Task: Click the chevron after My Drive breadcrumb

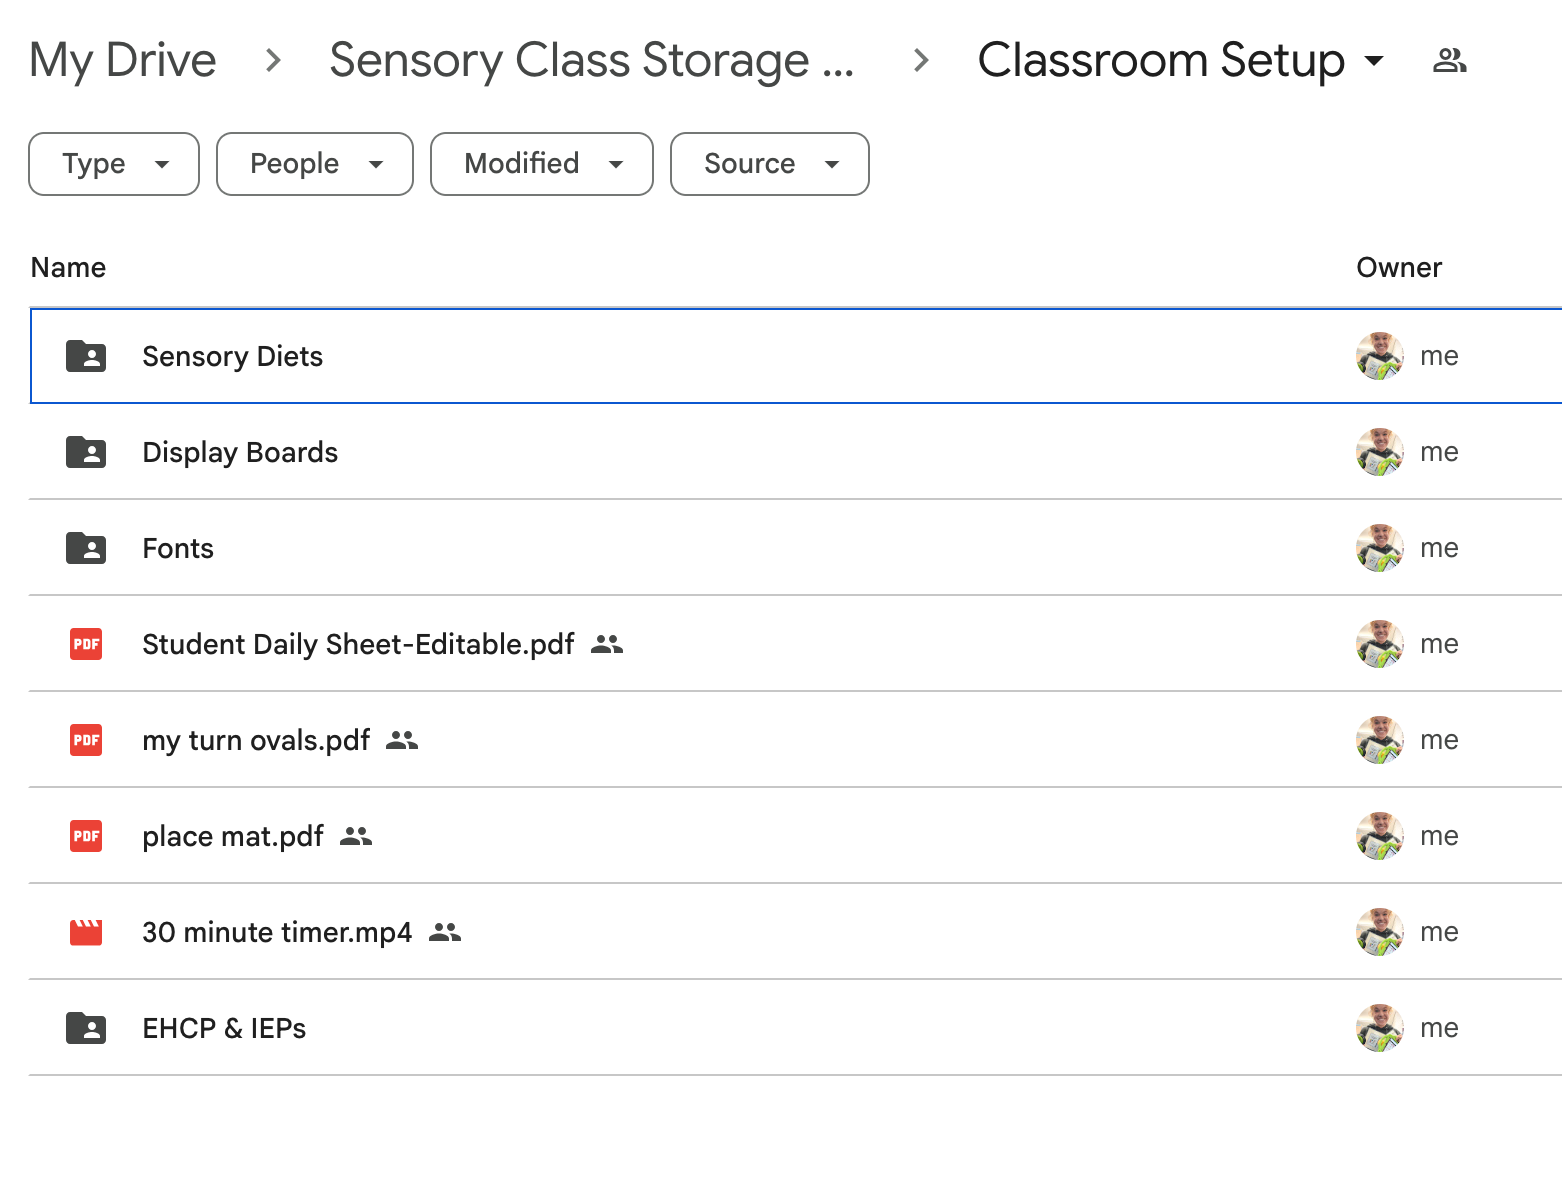Action: (273, 61)
